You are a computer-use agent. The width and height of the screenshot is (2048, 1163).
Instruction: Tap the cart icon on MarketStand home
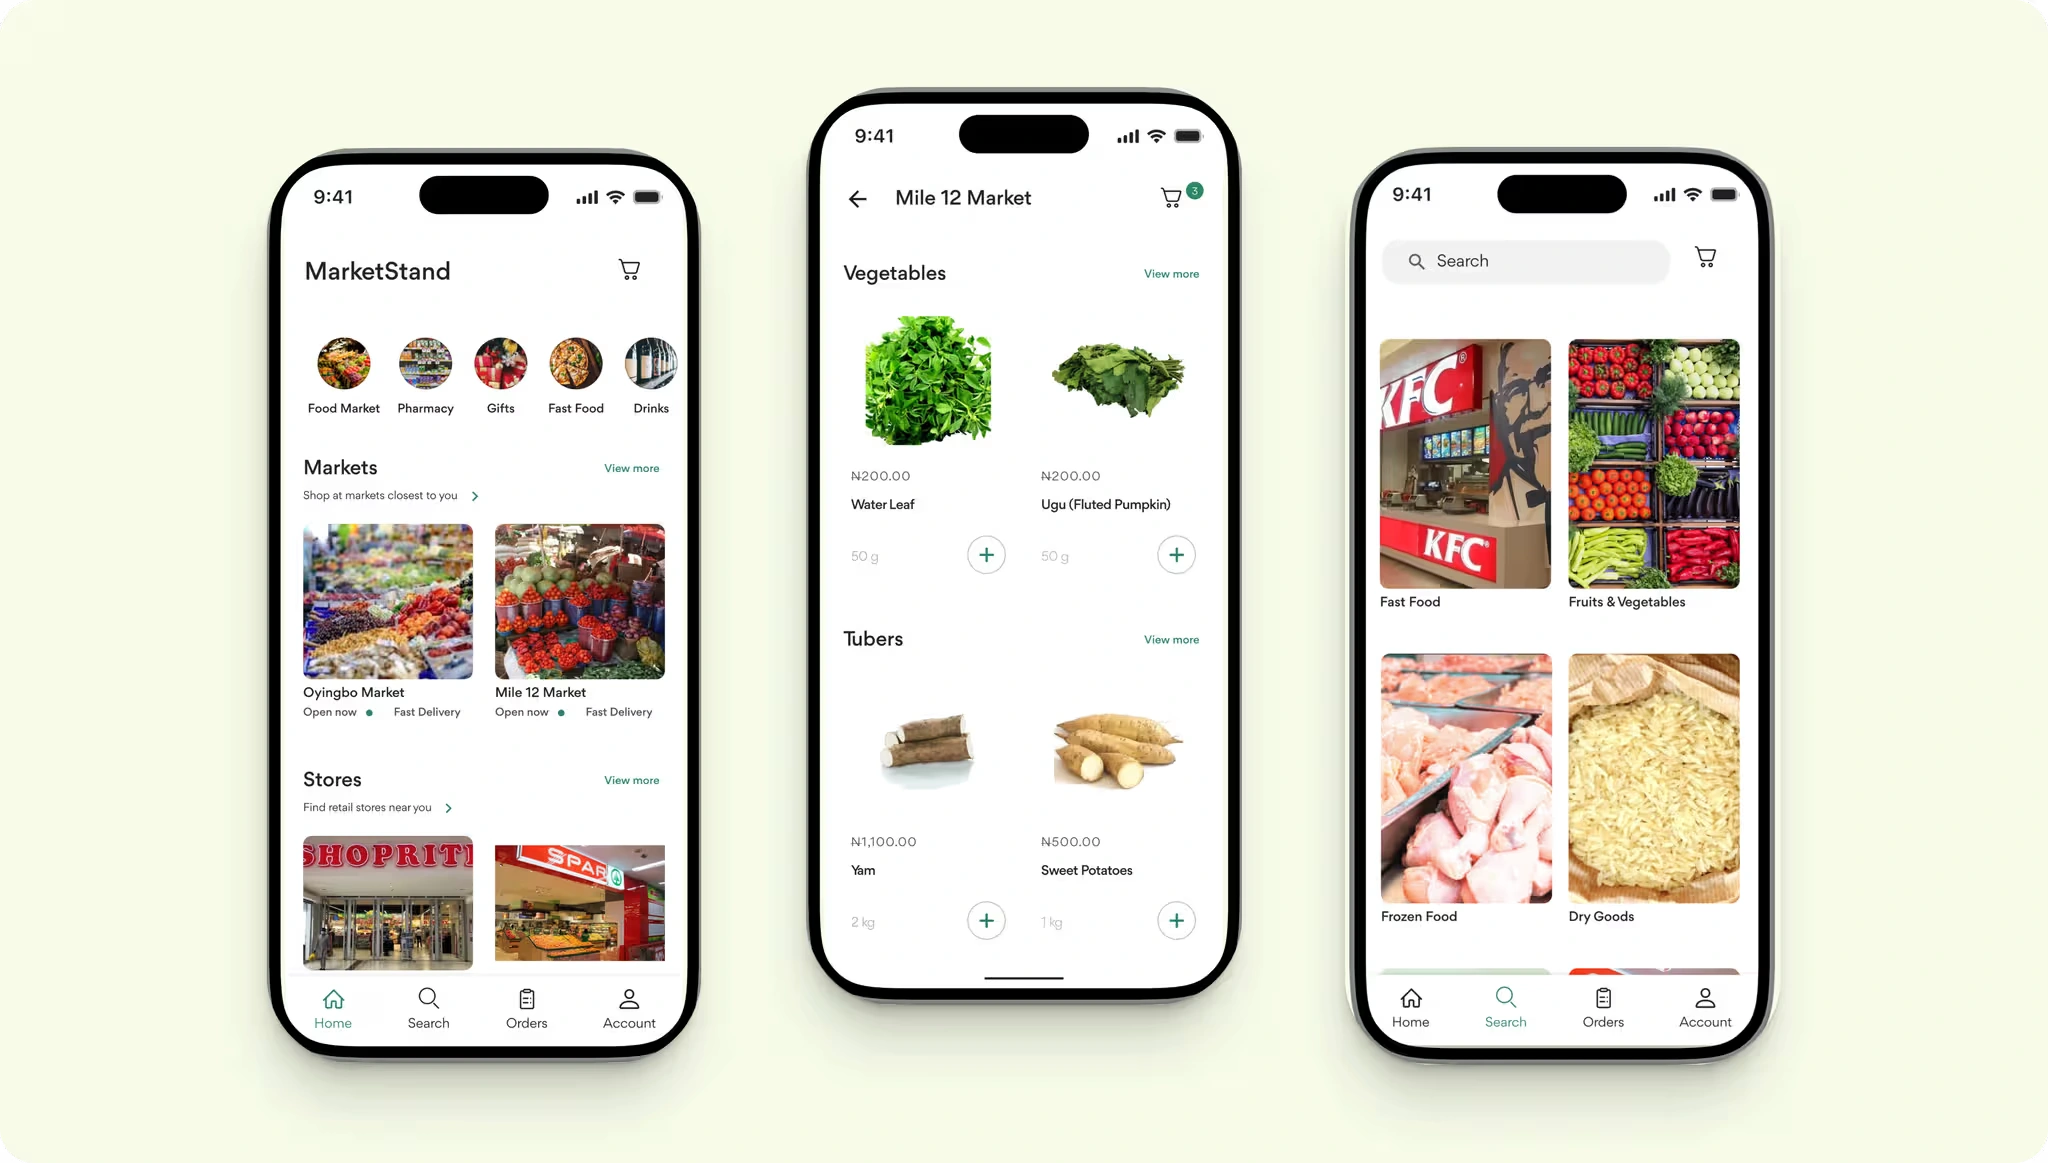click(x=630, y=270)
